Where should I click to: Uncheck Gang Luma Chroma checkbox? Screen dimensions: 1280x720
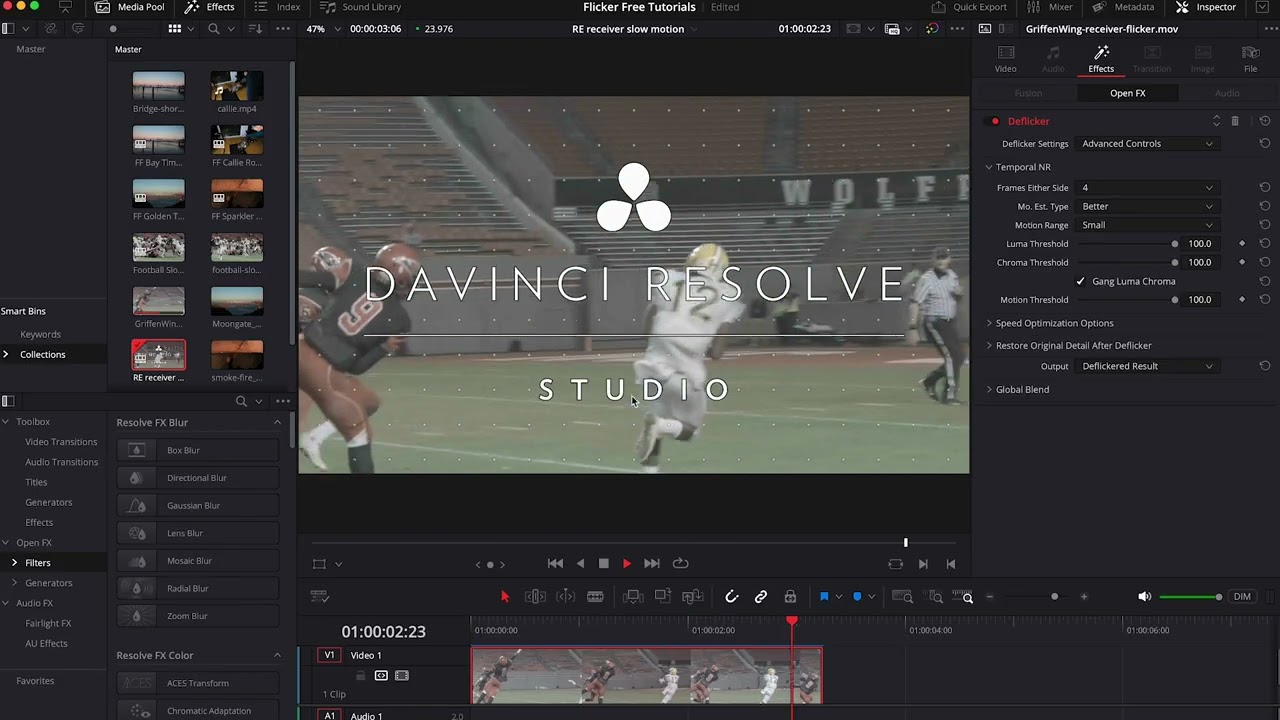(1080, 282)
